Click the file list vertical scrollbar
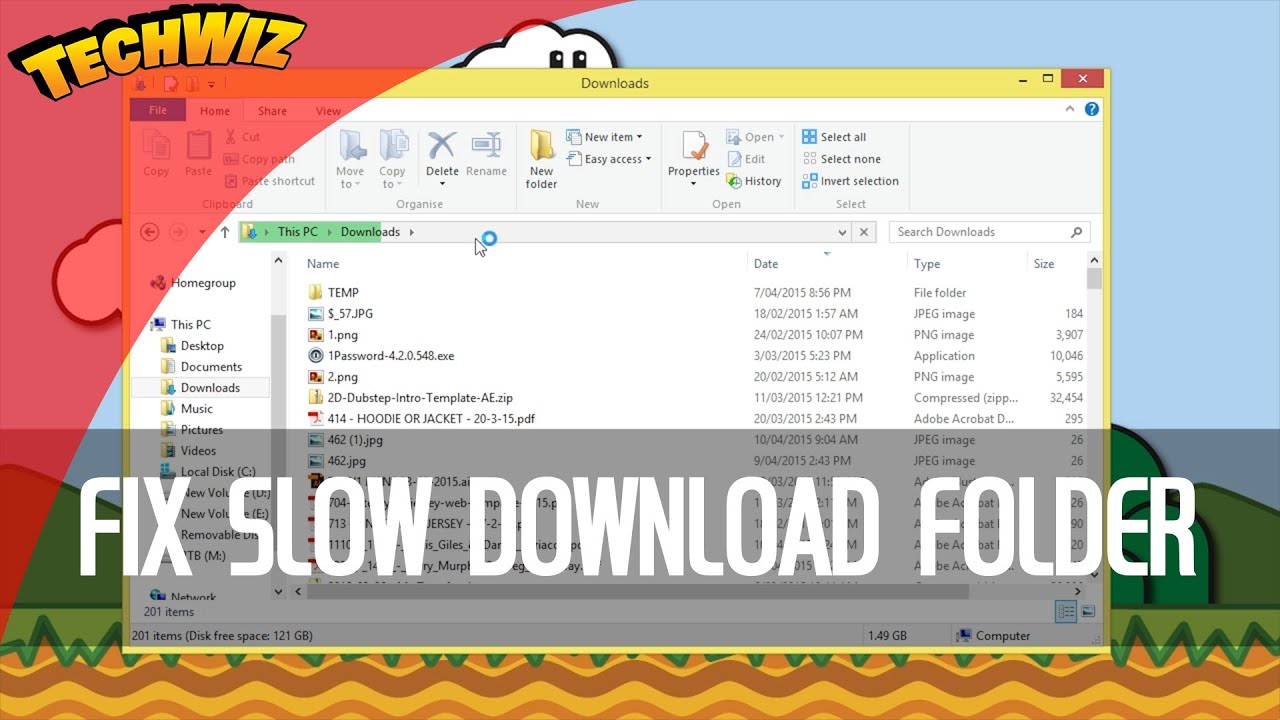This screenshot has height=720, width=1280. coord(1094,280)
